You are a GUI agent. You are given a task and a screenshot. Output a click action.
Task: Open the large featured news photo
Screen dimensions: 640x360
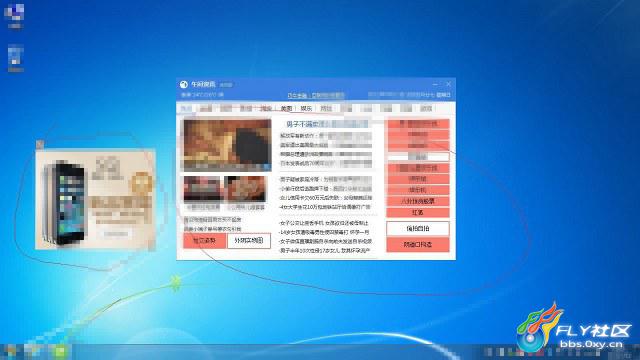227,145
